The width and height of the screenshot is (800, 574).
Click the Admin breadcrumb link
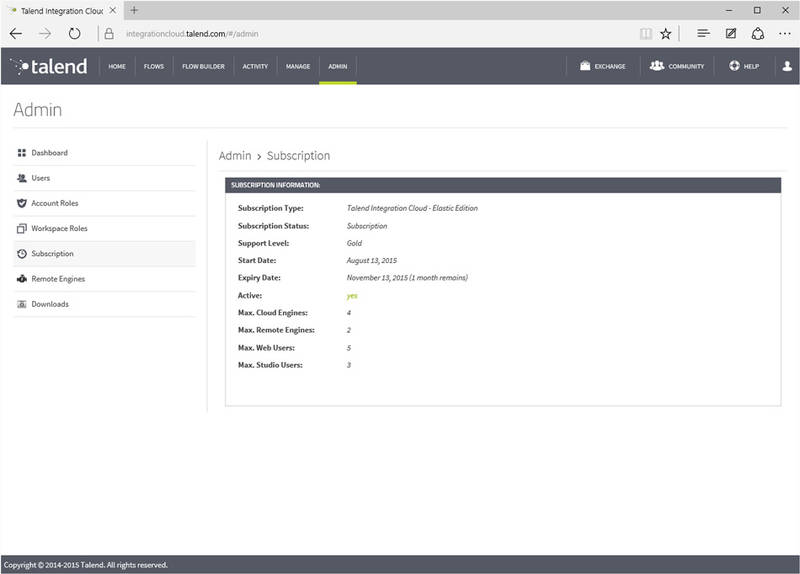235,156
